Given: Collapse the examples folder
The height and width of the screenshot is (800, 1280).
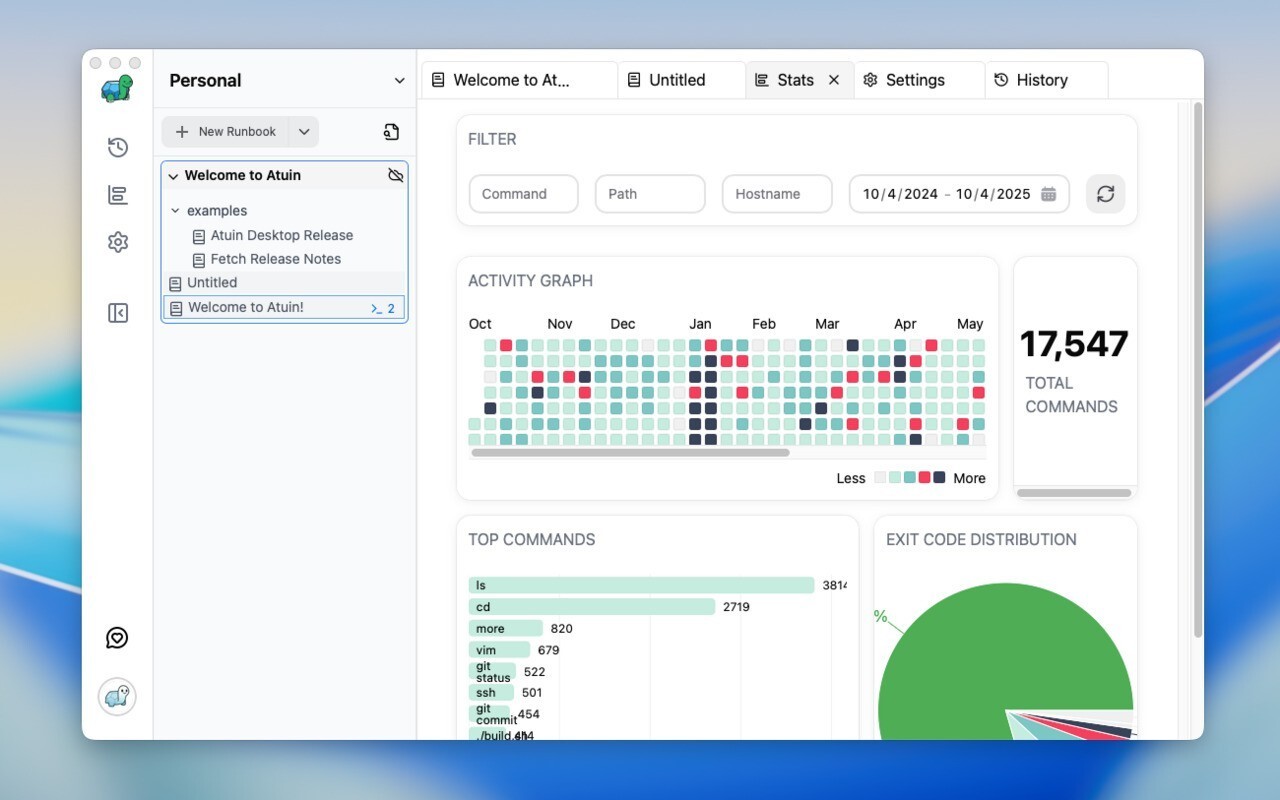Looking at the screenshot, I should click(x=176, y=211).
